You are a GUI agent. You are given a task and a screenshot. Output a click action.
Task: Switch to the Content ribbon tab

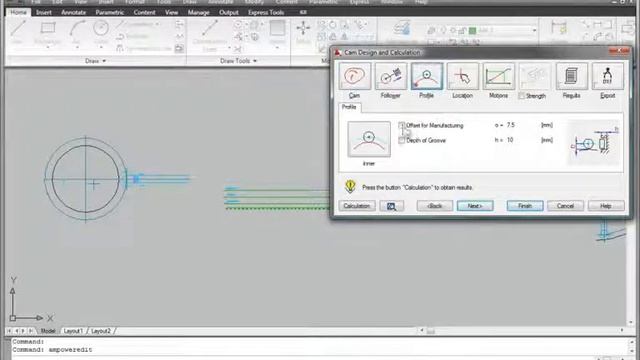144,12
